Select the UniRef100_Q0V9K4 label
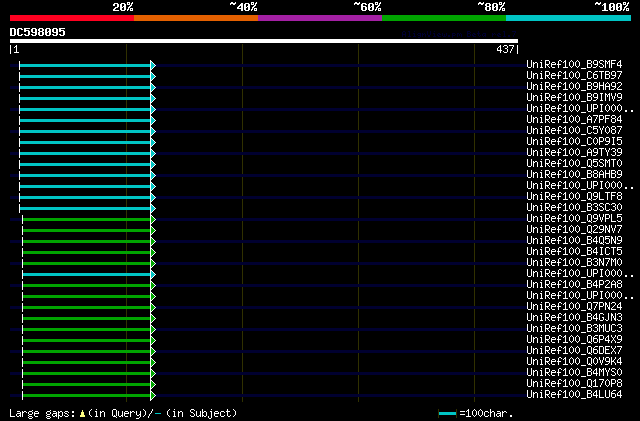The image size is (640, 421). pyautogui.click(x=574, y=362)
